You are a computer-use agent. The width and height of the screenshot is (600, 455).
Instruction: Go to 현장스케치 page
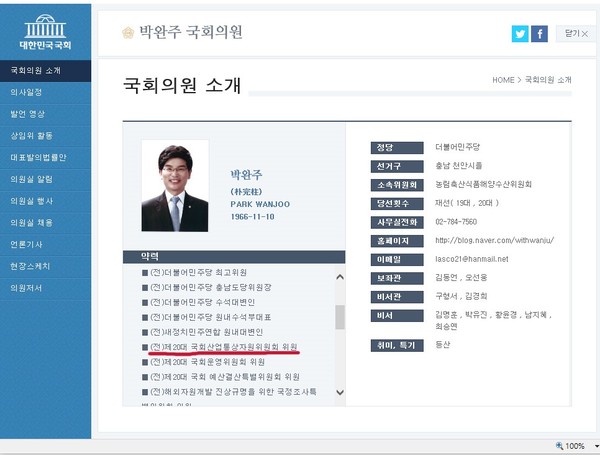tap(31, 266)
